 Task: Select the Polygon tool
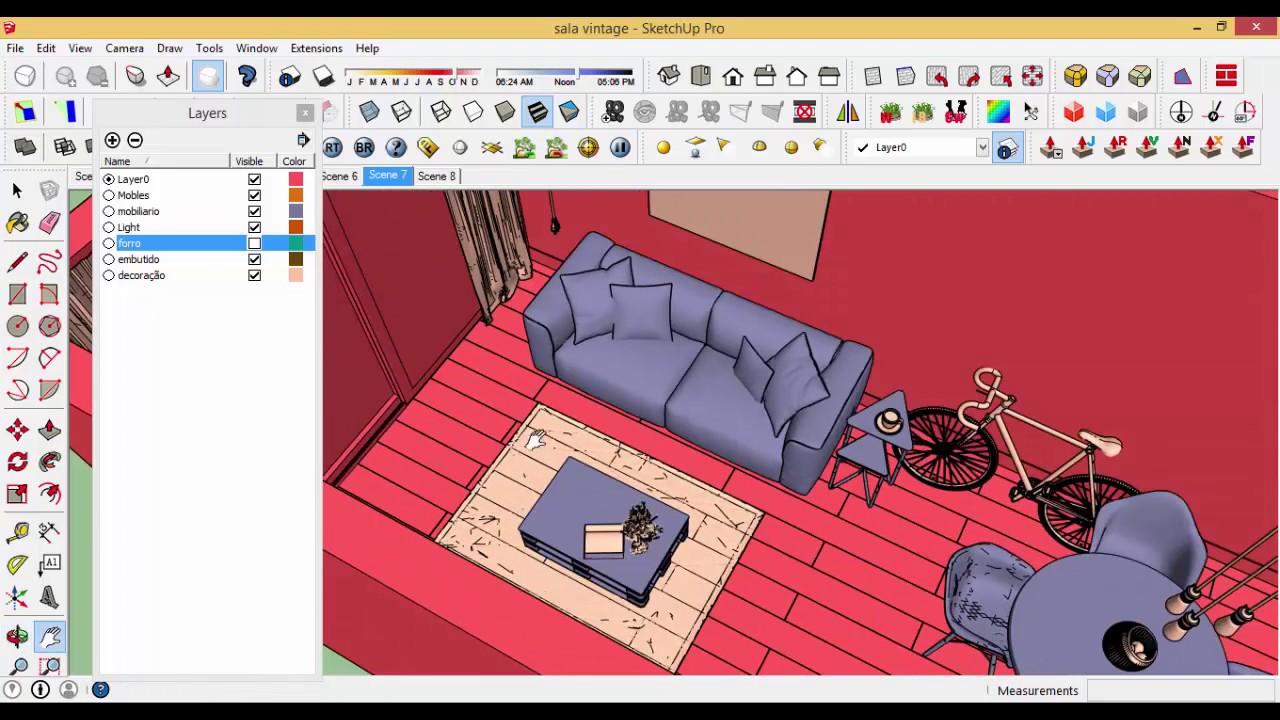pos(49,326)
